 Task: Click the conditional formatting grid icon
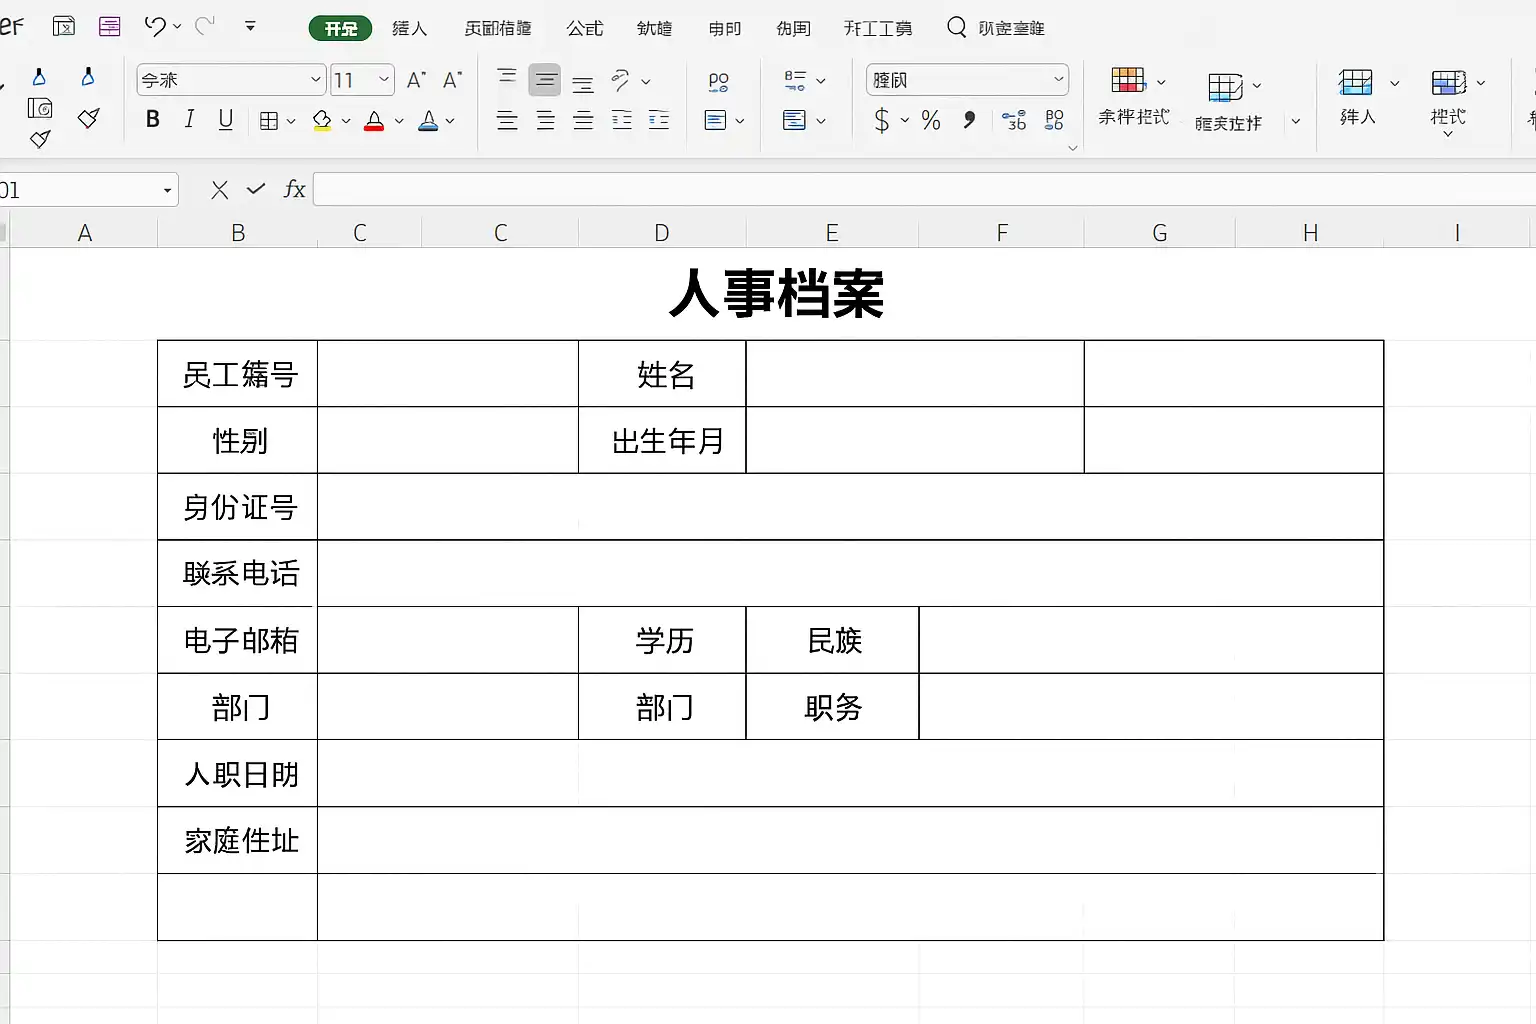1127,80
